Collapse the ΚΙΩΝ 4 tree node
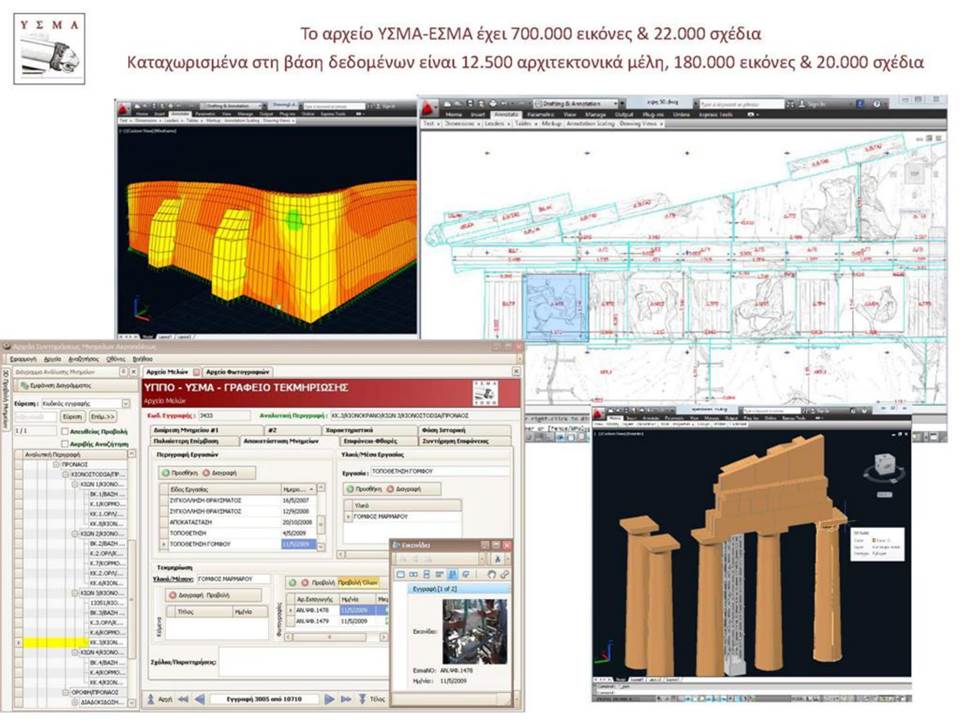The width and height of the screenshot is (960, 720). click(x=75, y=653)
